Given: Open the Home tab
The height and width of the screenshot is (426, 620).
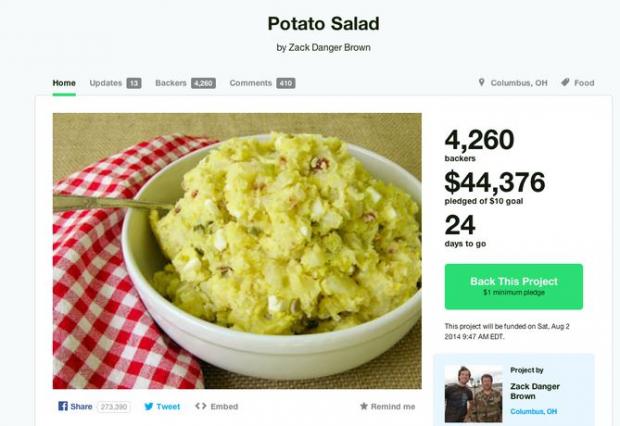Looking at the screenshot, I should click(64, 83).
